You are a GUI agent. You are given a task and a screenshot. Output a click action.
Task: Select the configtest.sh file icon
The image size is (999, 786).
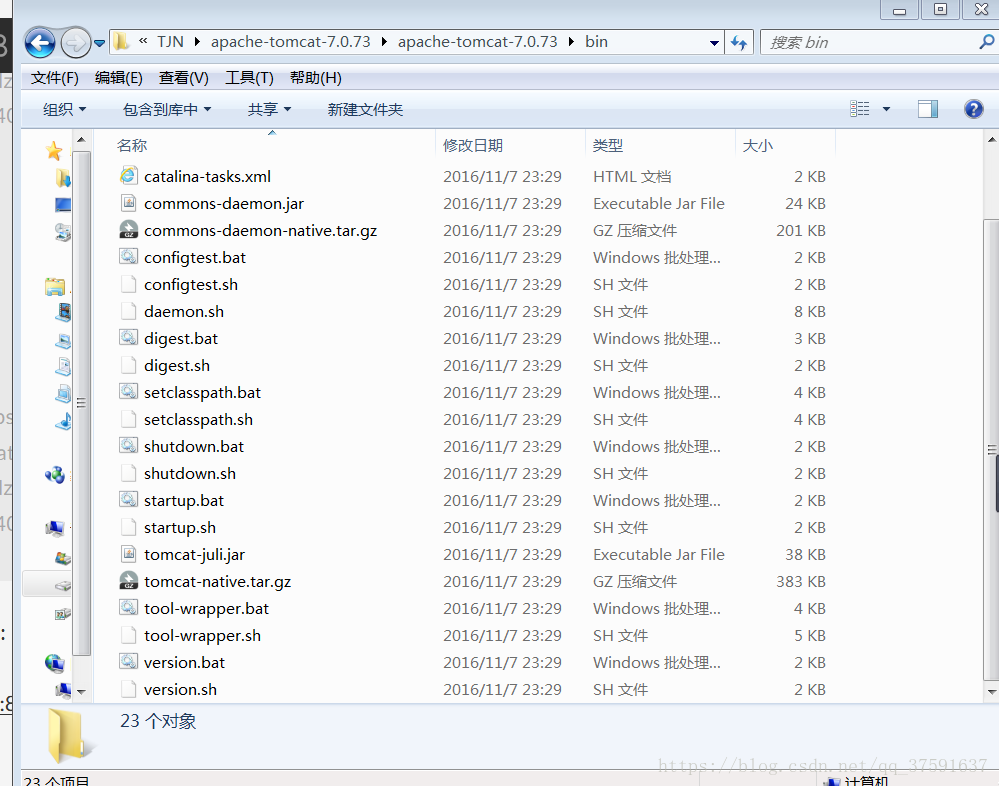[x=129, y=284]
